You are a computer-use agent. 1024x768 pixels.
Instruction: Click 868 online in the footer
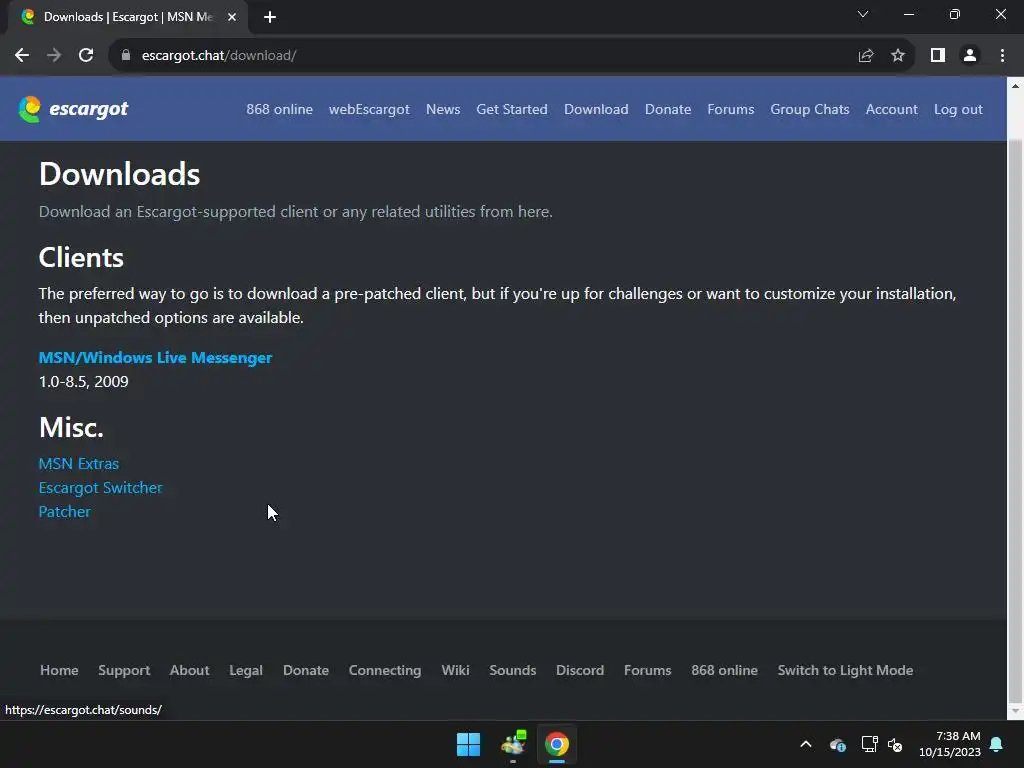coord(724,670)
